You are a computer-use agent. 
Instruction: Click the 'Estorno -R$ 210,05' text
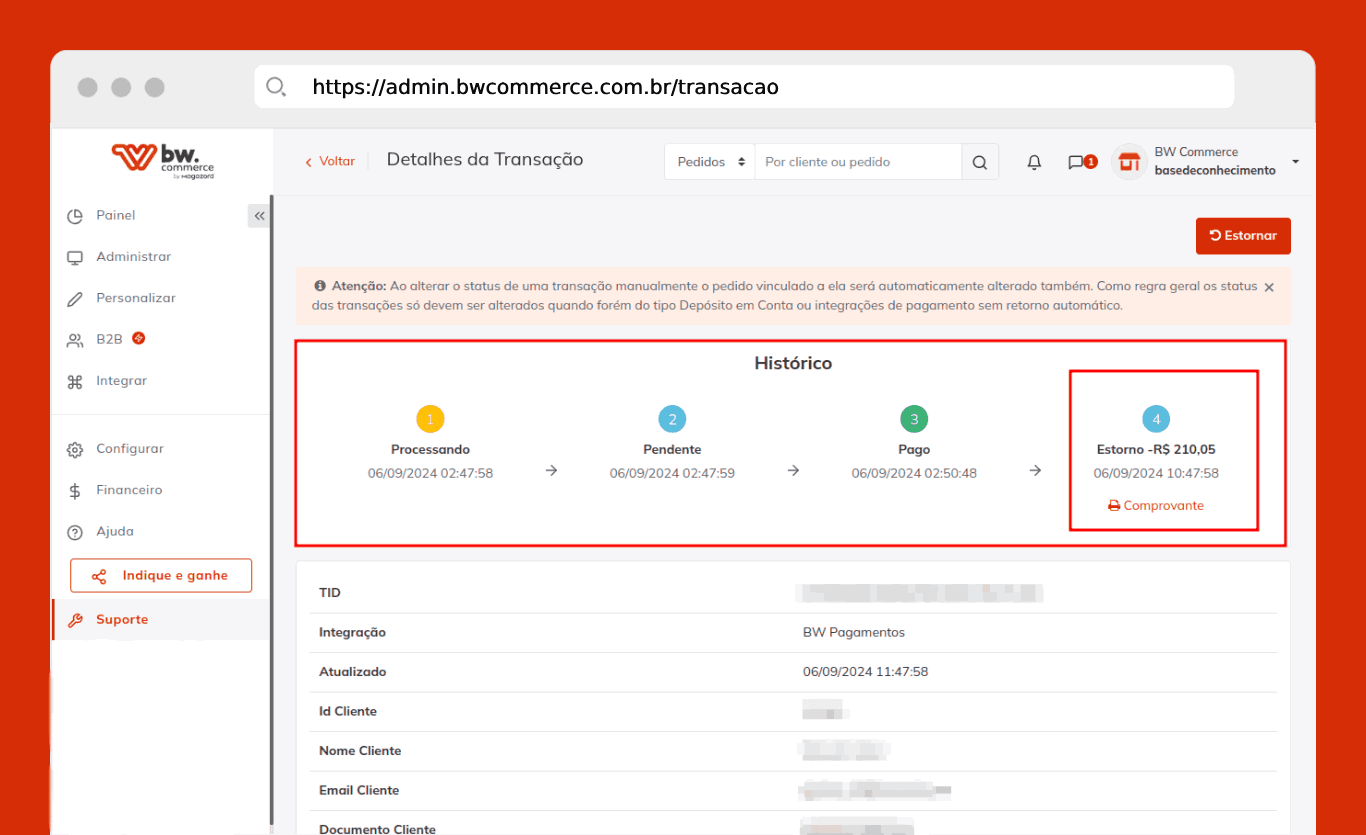point(1156,450)
